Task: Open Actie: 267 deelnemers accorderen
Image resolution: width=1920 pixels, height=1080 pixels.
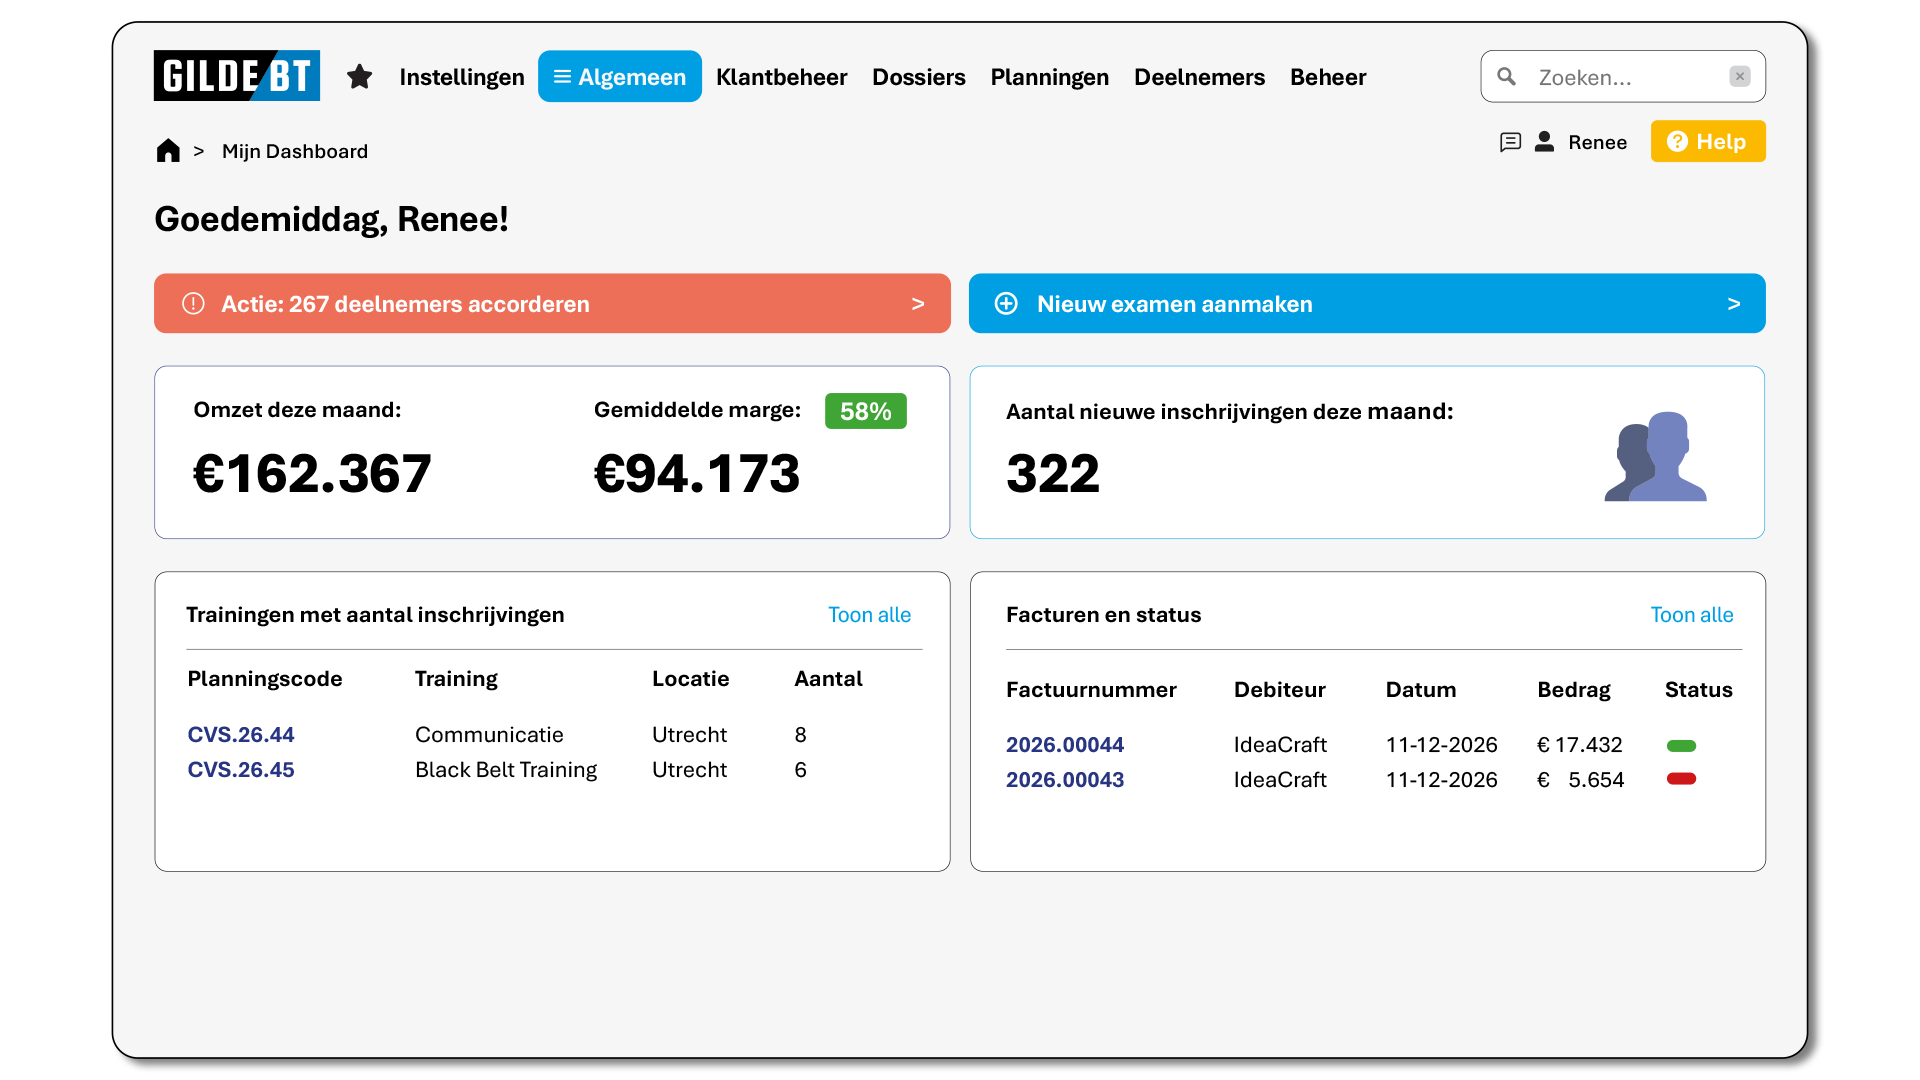Action: coord(552,304)
